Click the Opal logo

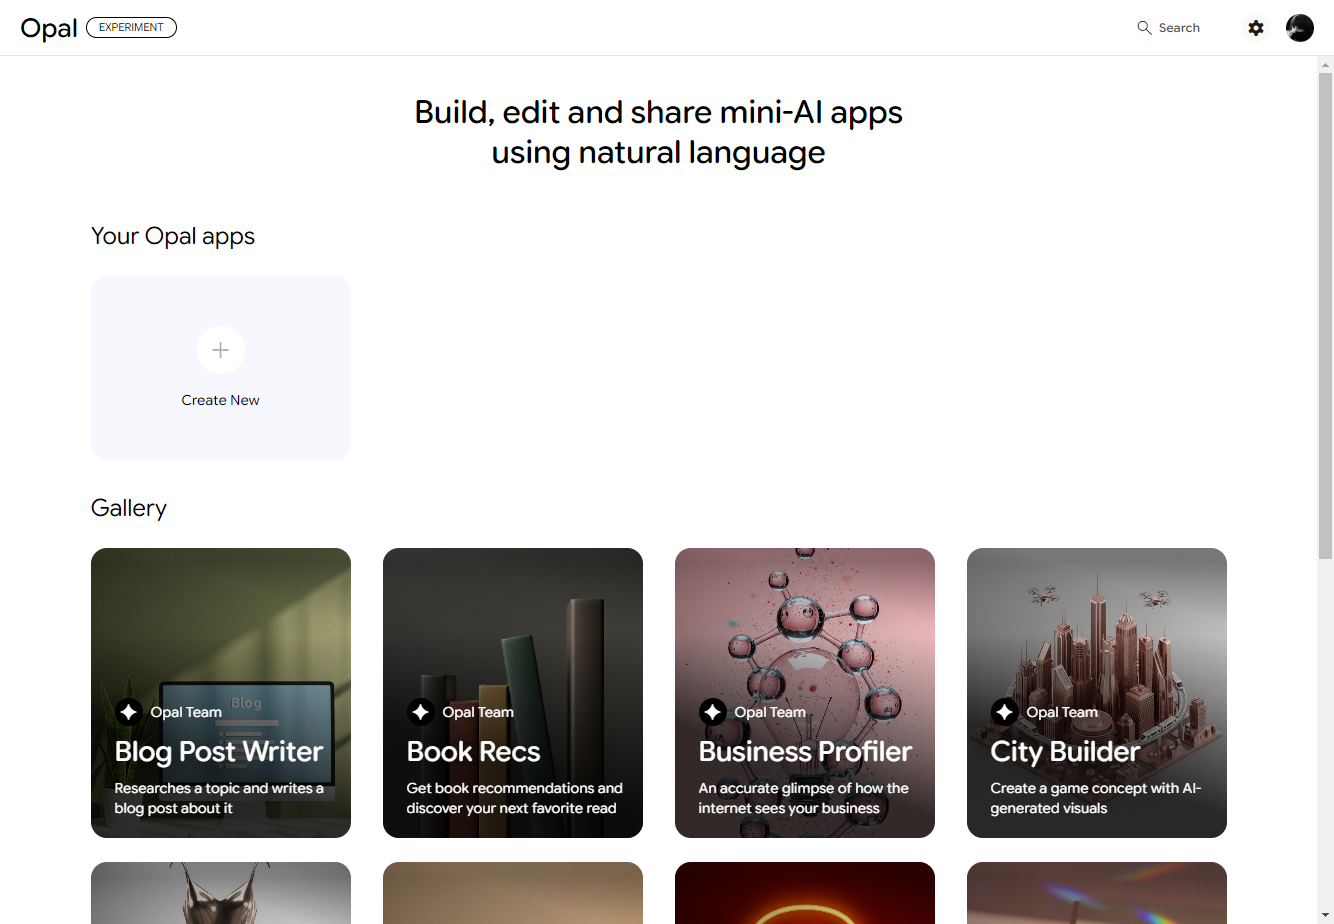[x=49, y=28]
